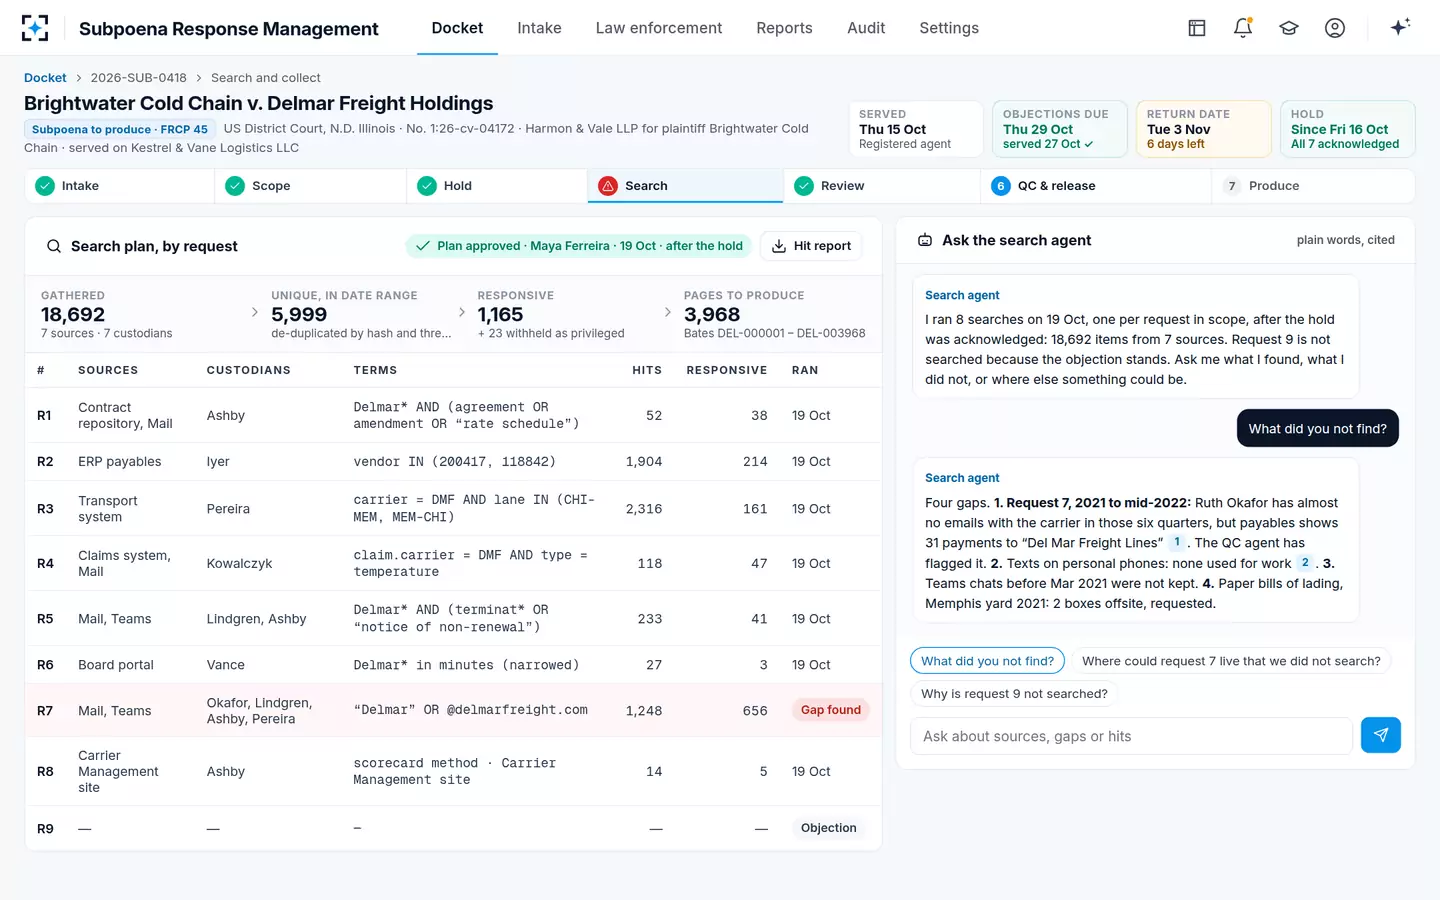Click the green check icon on Intake step
1440x900 pixels.
coord(45,186)
